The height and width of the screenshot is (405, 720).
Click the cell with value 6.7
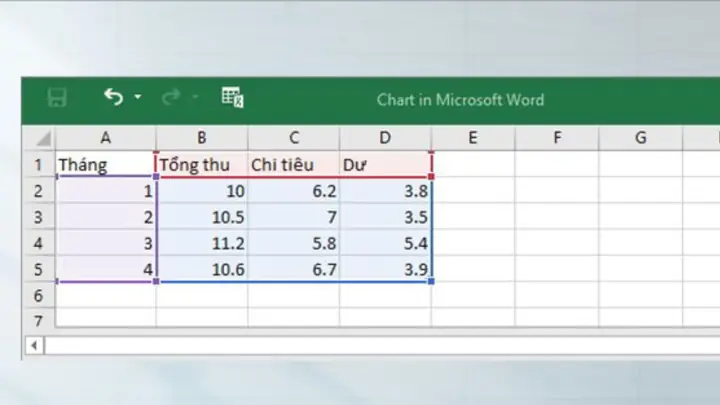coord(294,269)
